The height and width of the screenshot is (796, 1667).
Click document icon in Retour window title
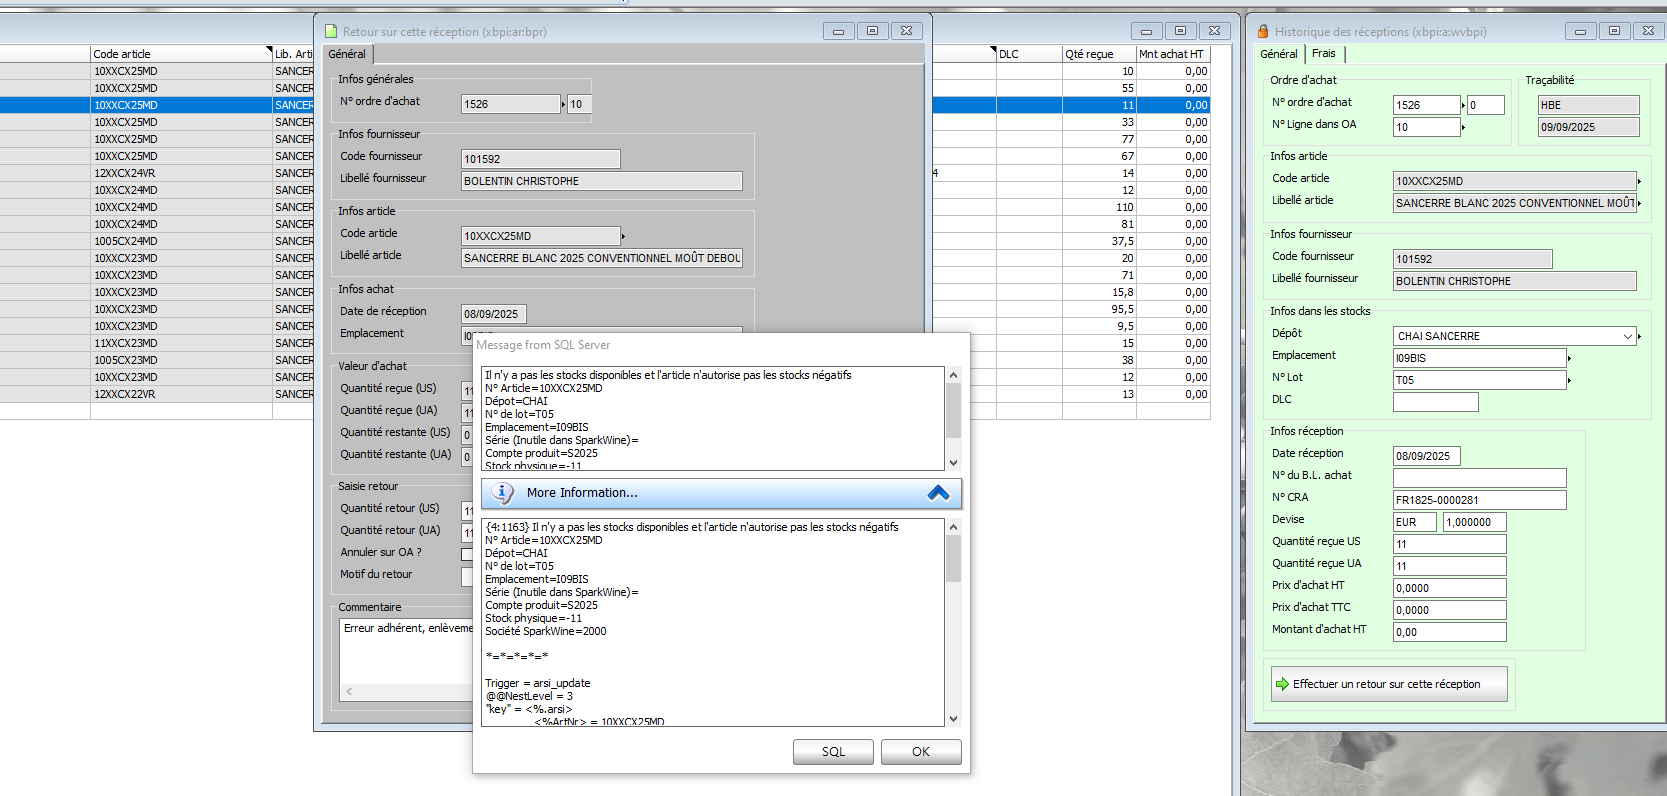(331, 31)
